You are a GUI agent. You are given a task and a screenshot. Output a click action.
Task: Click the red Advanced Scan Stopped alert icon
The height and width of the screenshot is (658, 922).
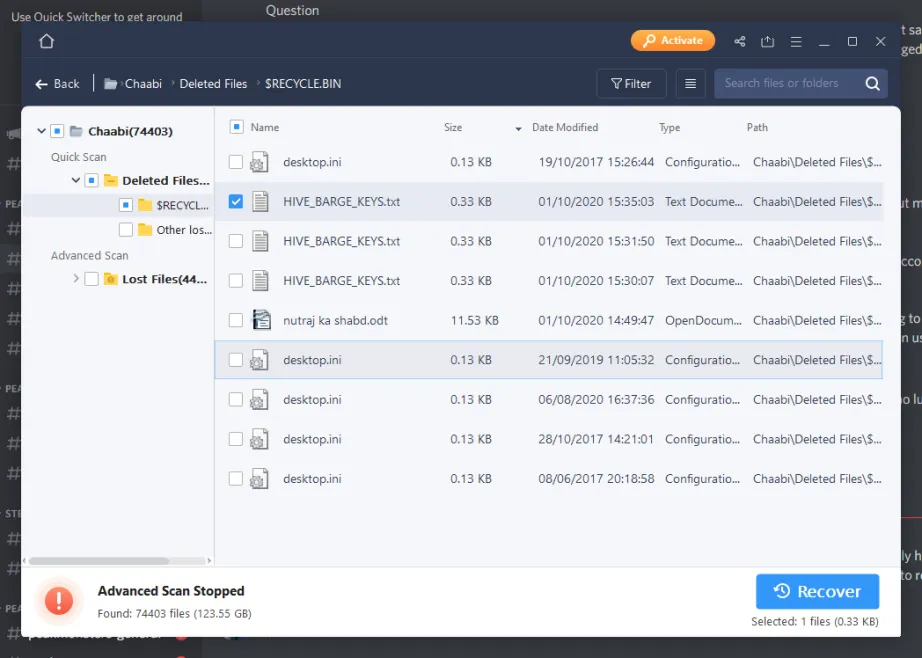click(x=59, y=600)
